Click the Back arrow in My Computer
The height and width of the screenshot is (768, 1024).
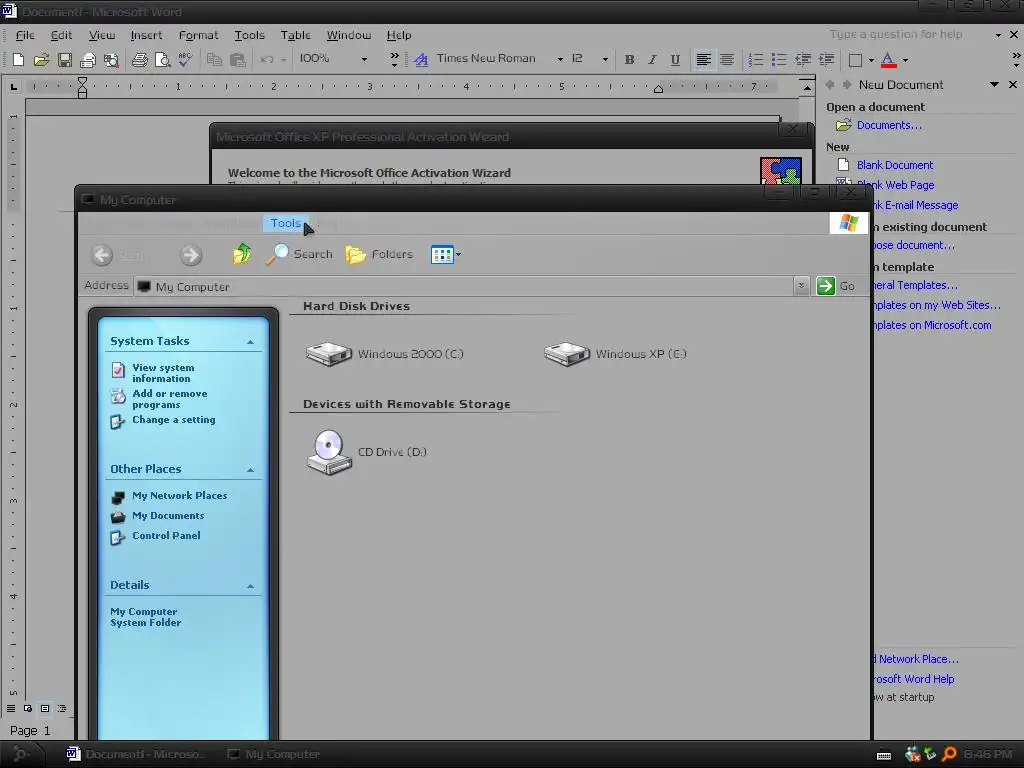tap(102, 255)
